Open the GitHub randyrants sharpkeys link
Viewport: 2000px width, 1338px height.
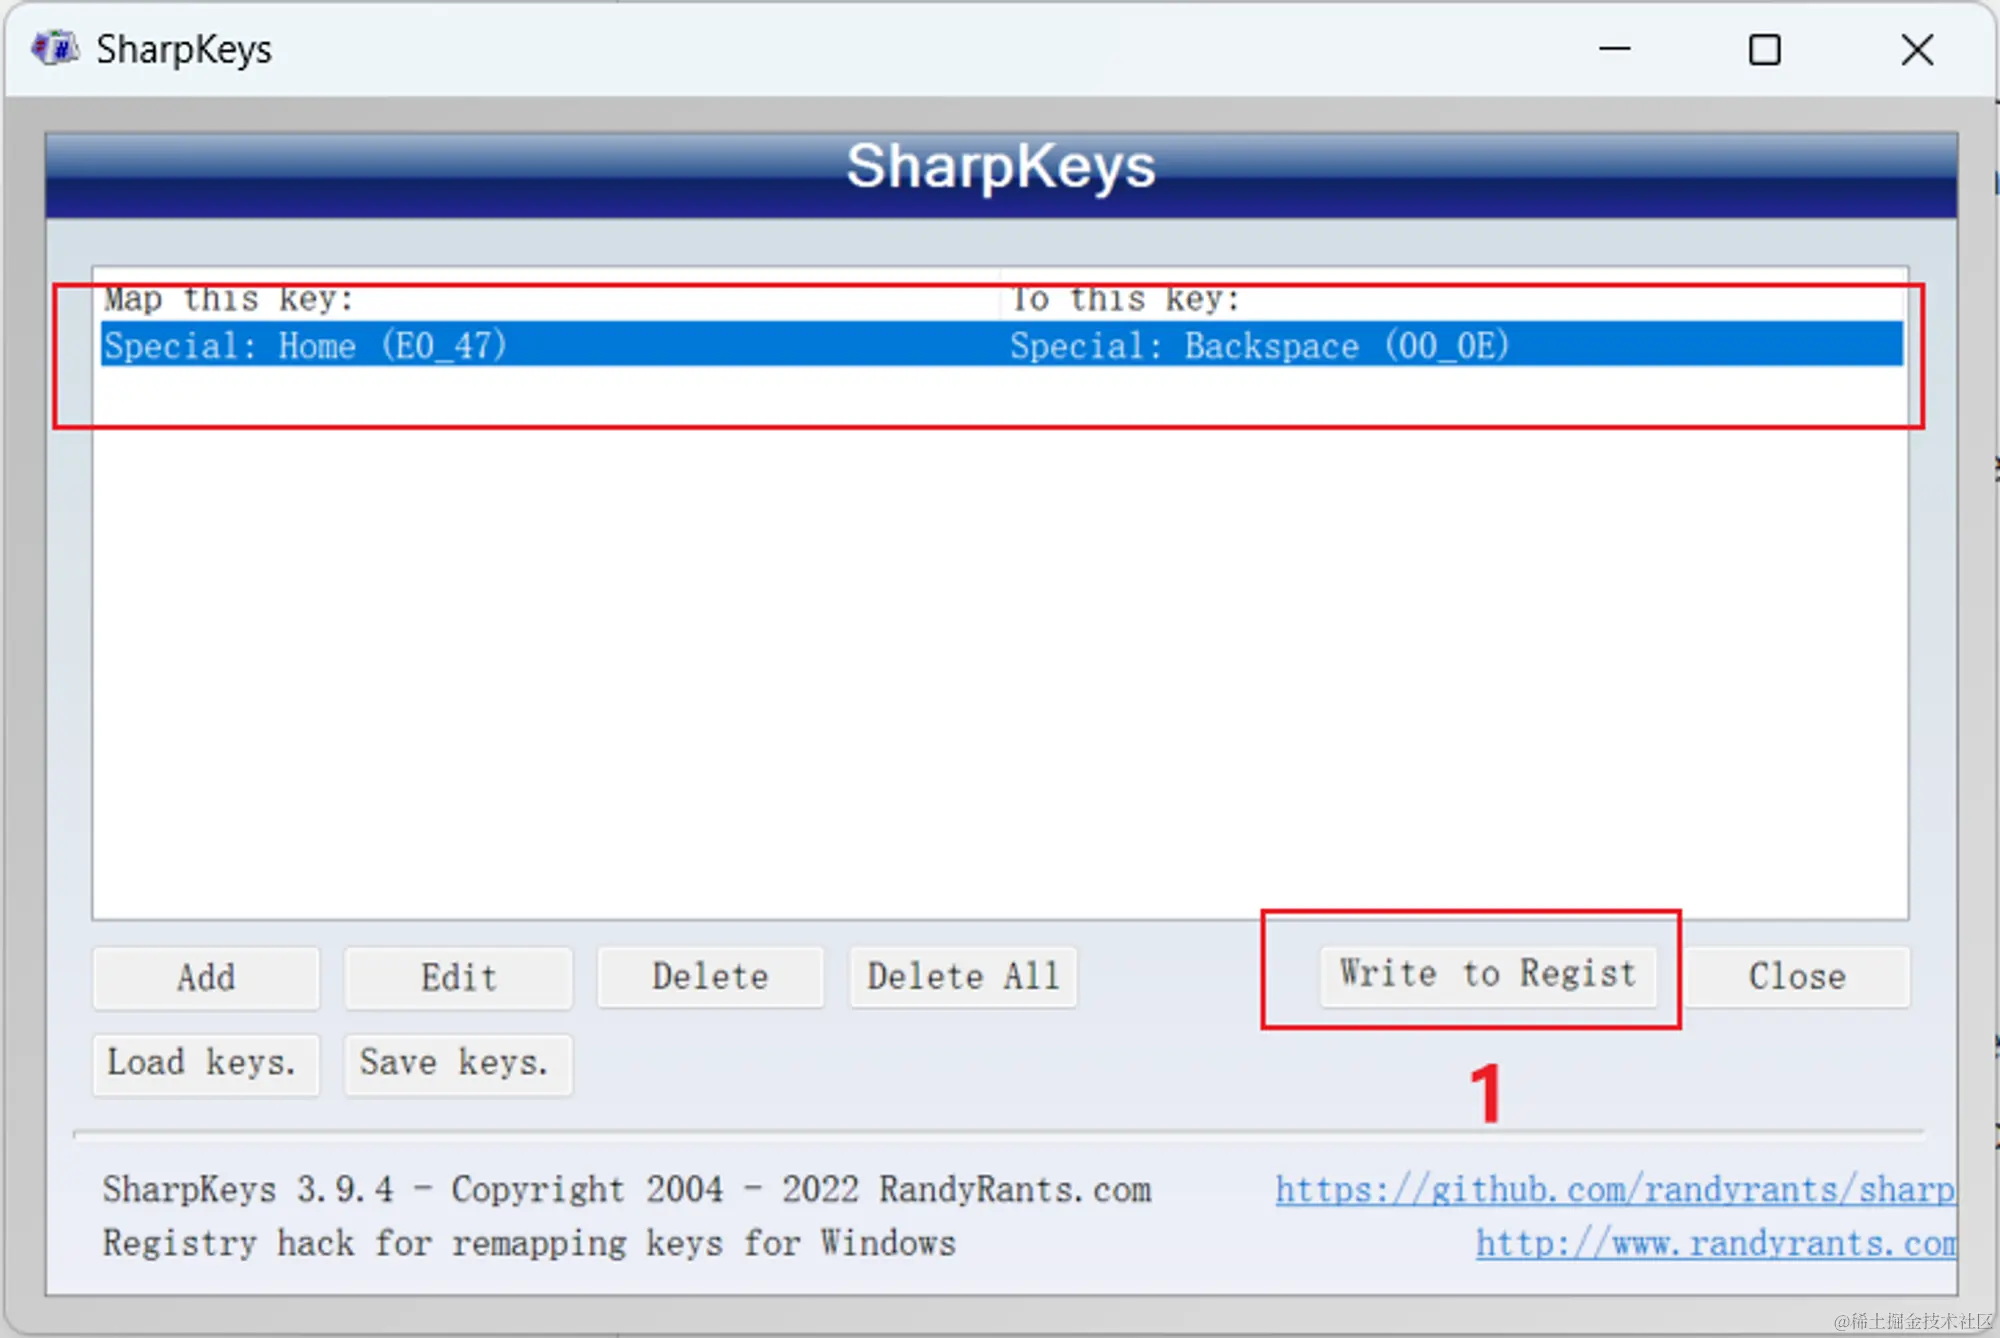1614,1190
